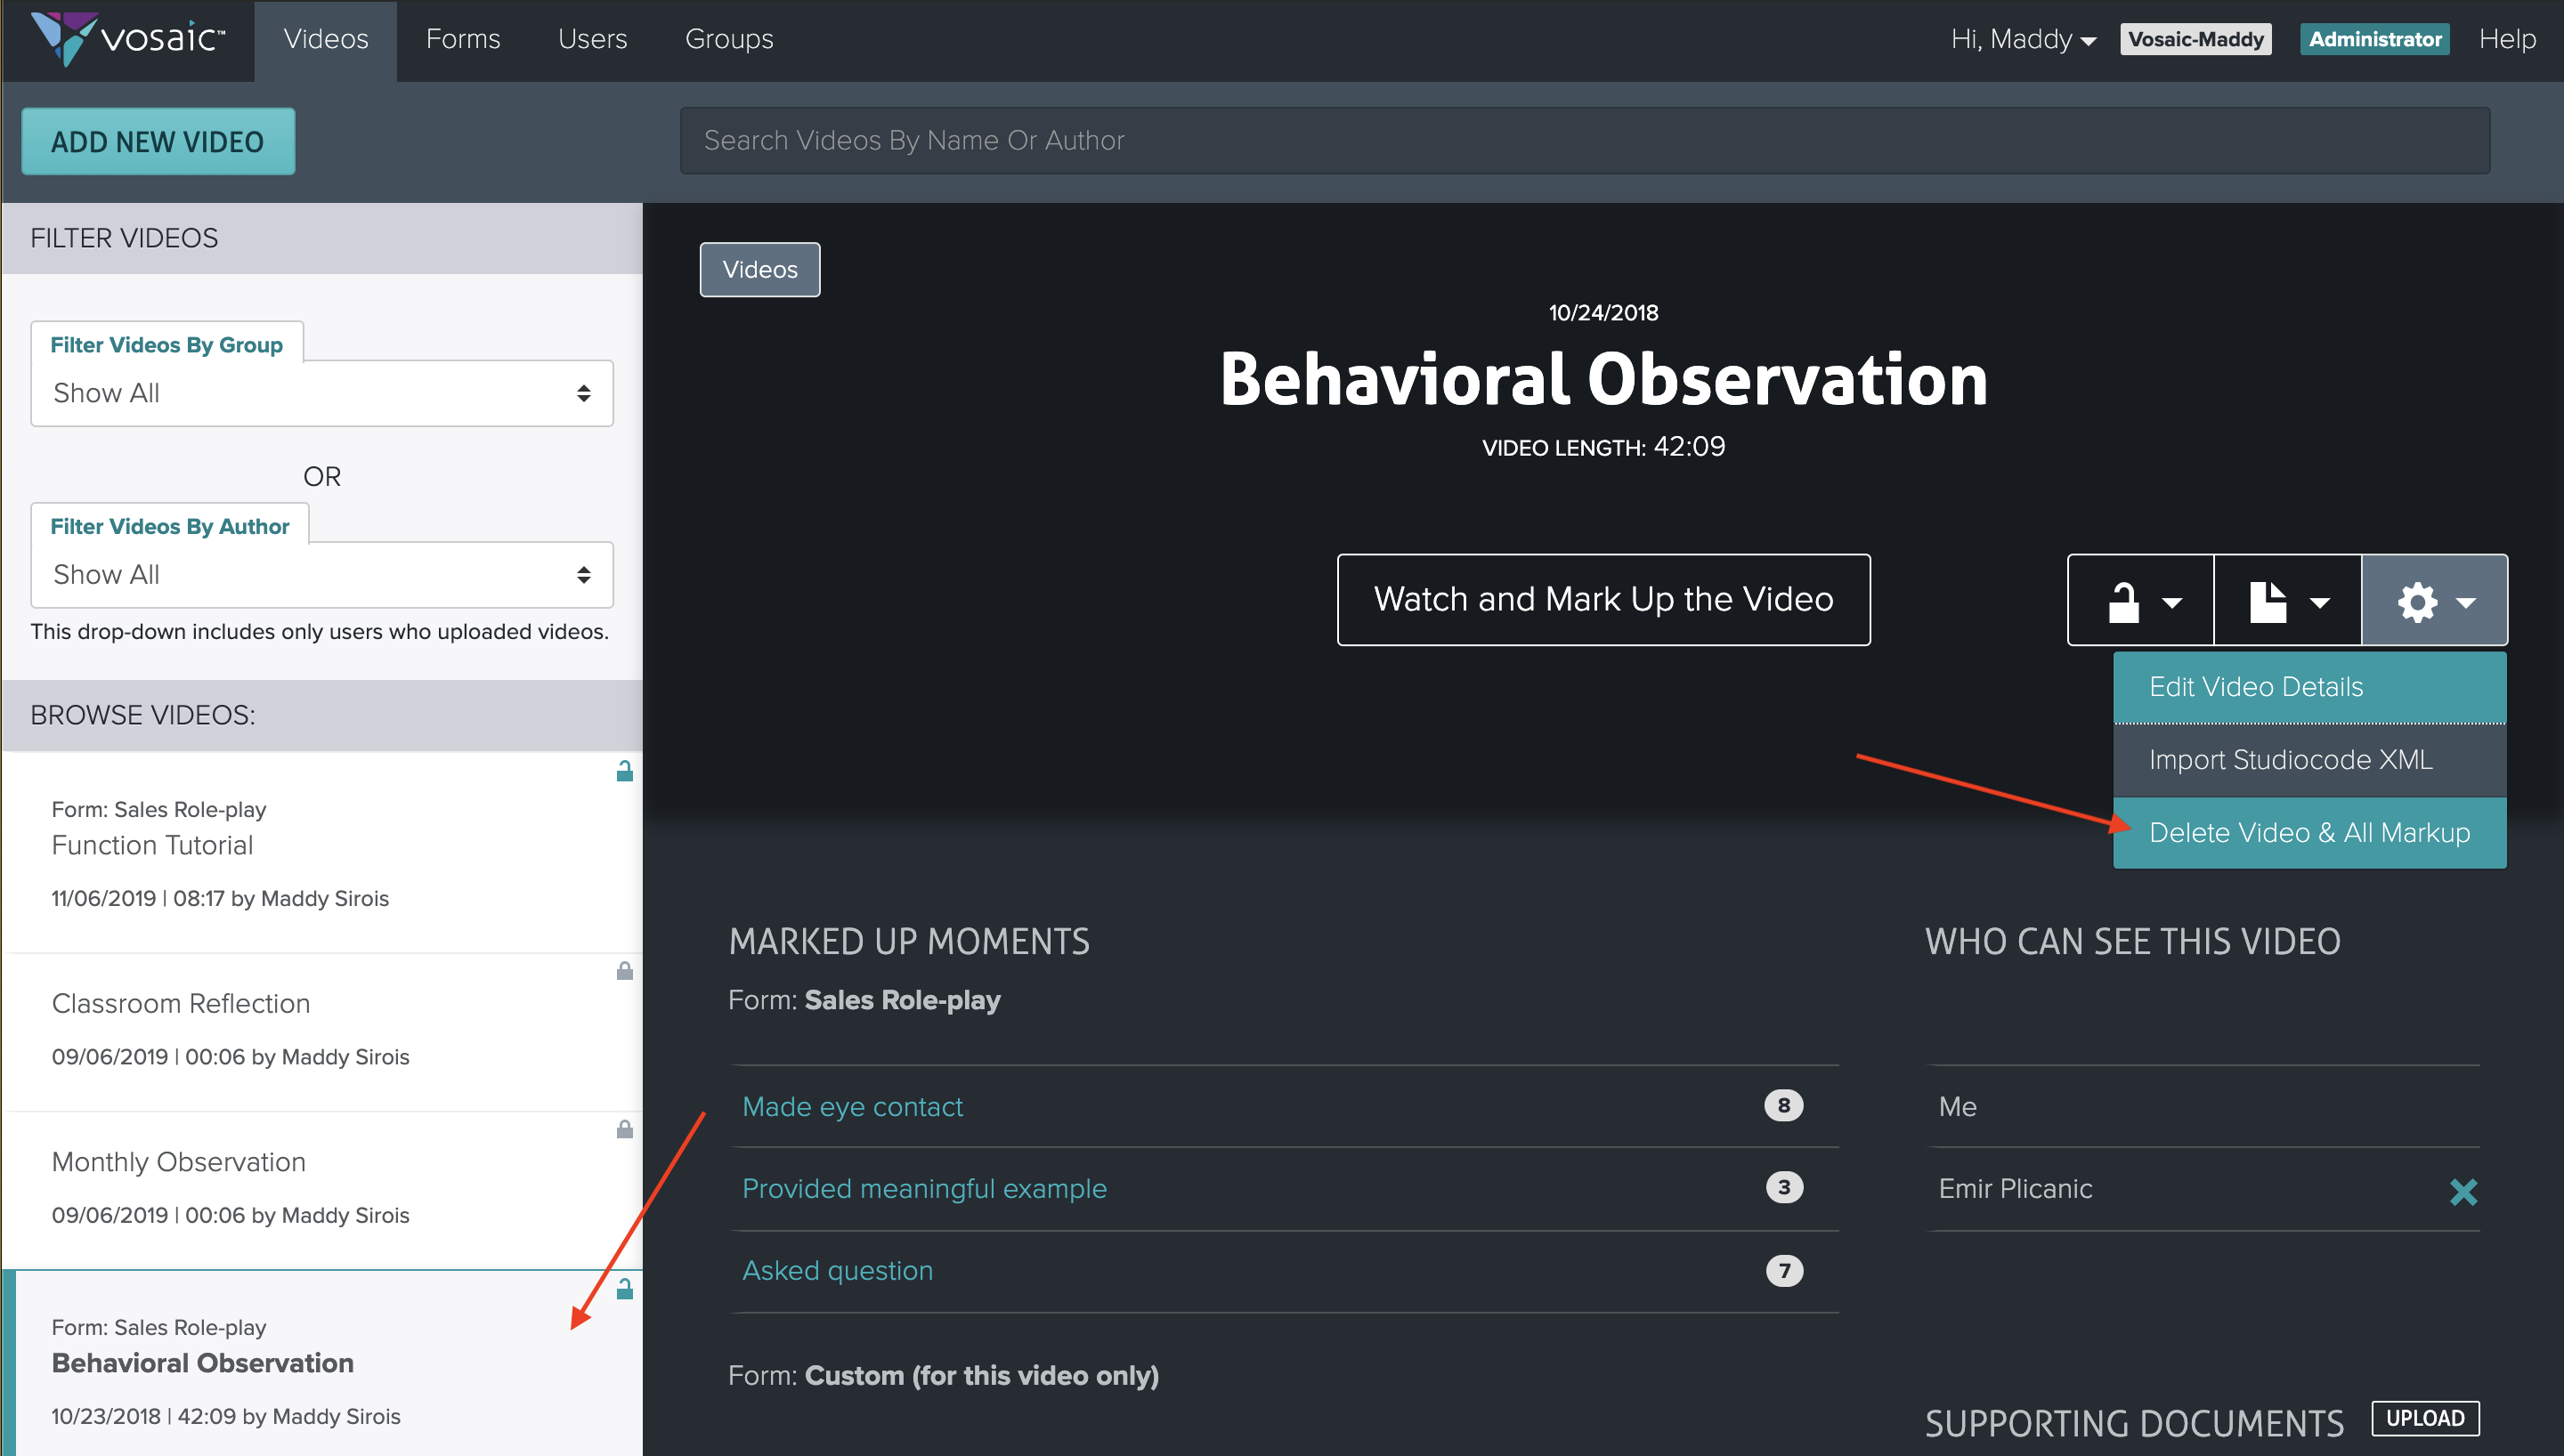Open the Hi, Maddy user menu
Screen dimensions: 2564x1456
[2022, 39]
